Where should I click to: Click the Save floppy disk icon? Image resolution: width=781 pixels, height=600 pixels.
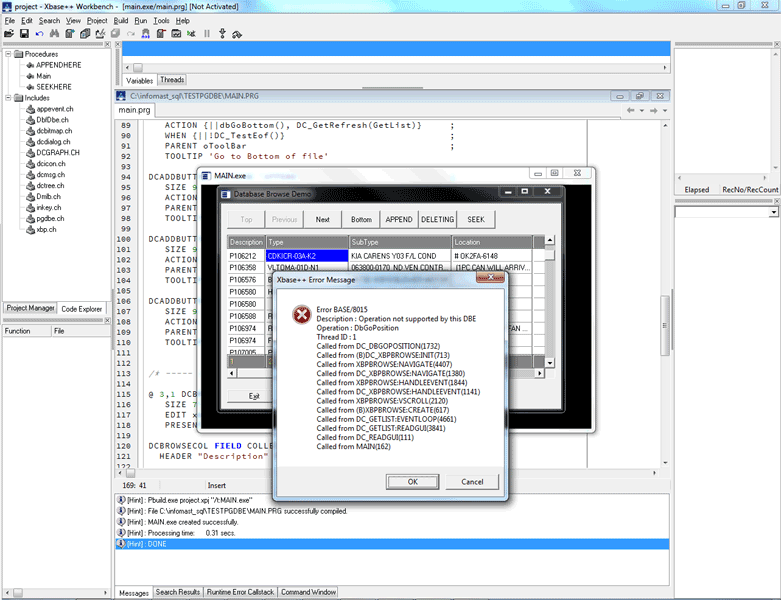[x=24, y=34]
